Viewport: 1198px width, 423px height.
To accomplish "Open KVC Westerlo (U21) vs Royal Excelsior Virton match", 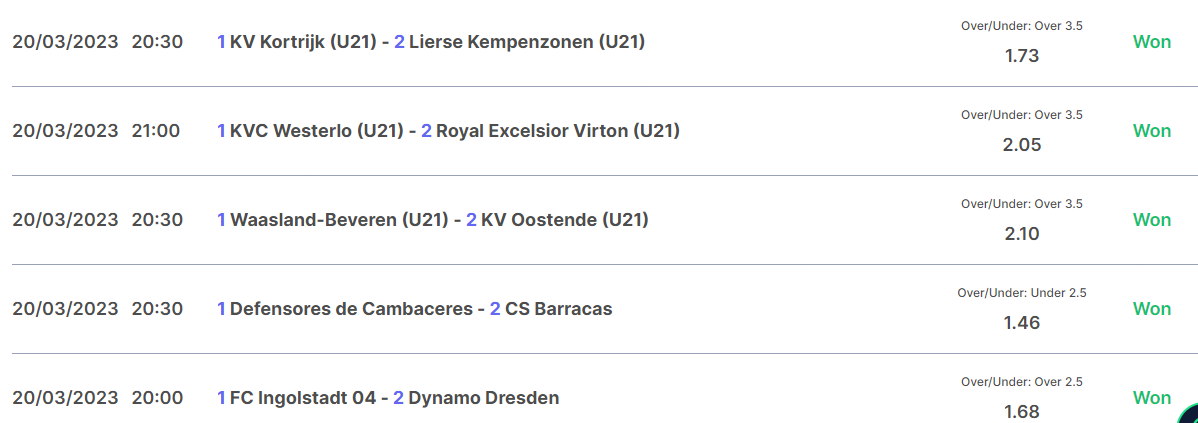I will point(448,131).
